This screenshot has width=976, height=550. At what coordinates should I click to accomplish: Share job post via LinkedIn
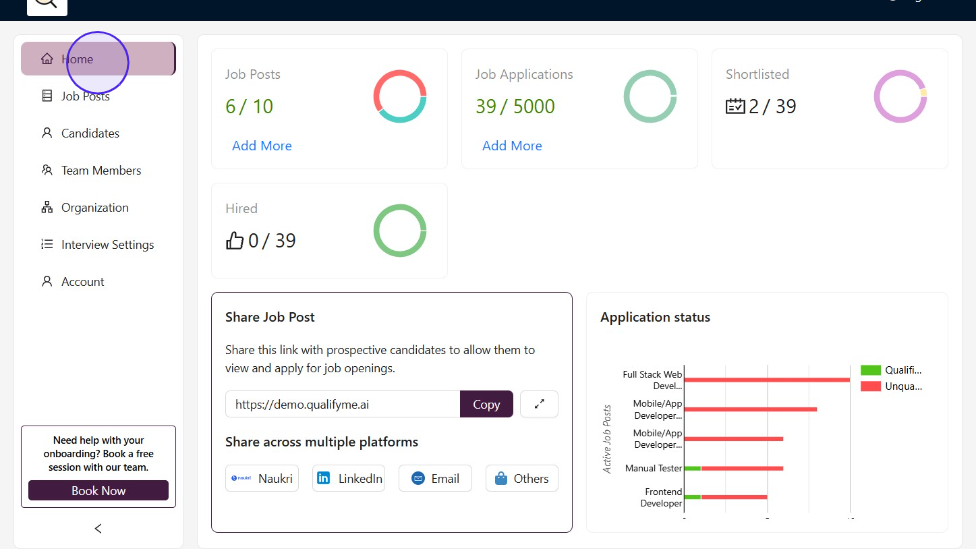point(349,479)
